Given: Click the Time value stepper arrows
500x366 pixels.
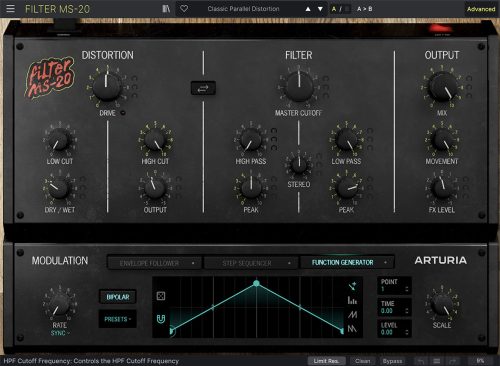Looking at the screenshot, I should 406,311.
